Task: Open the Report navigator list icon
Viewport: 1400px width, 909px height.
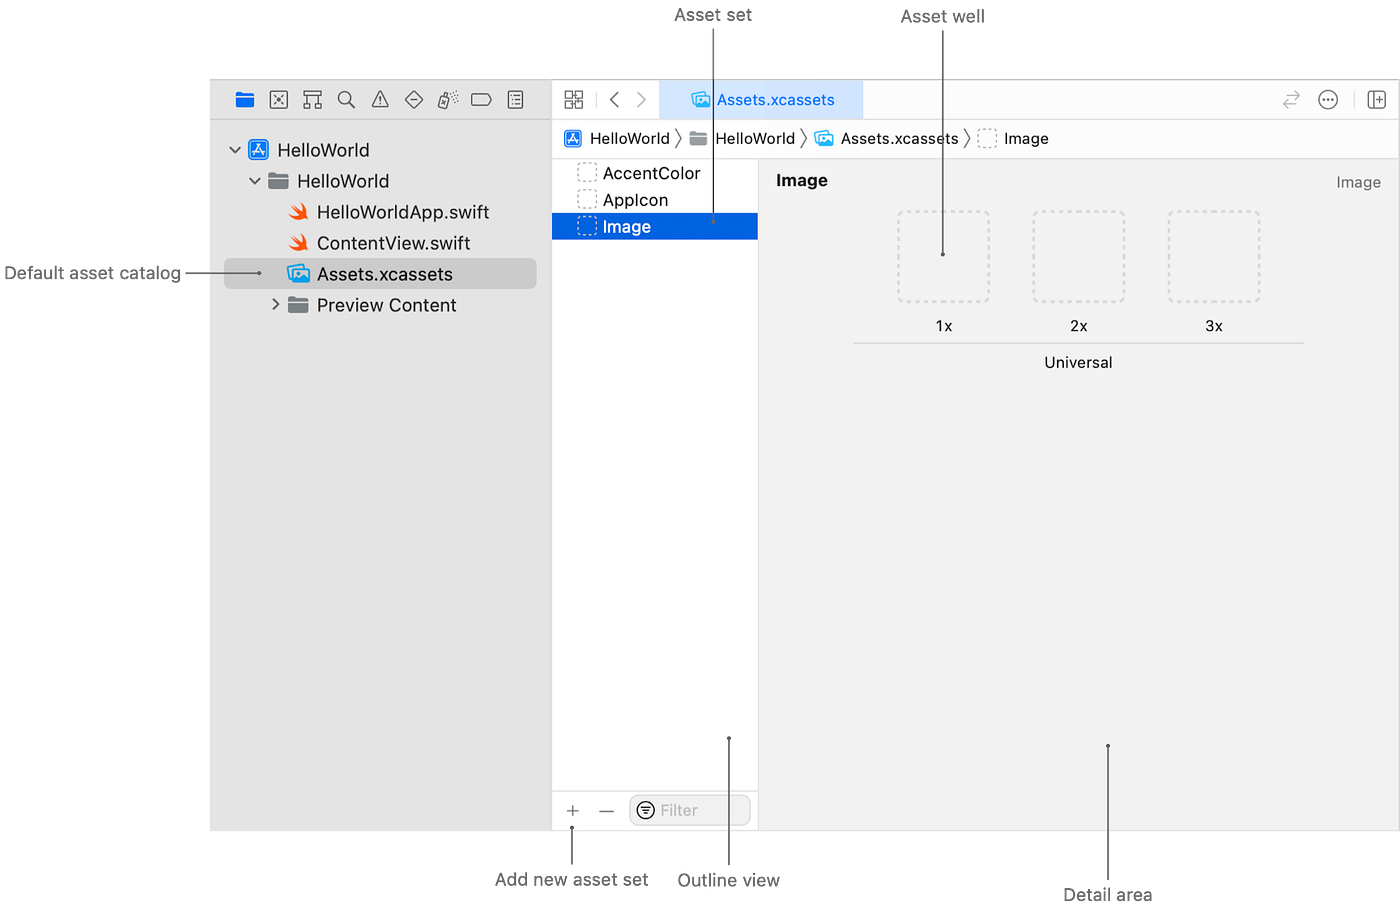Action: pos(516,100)
